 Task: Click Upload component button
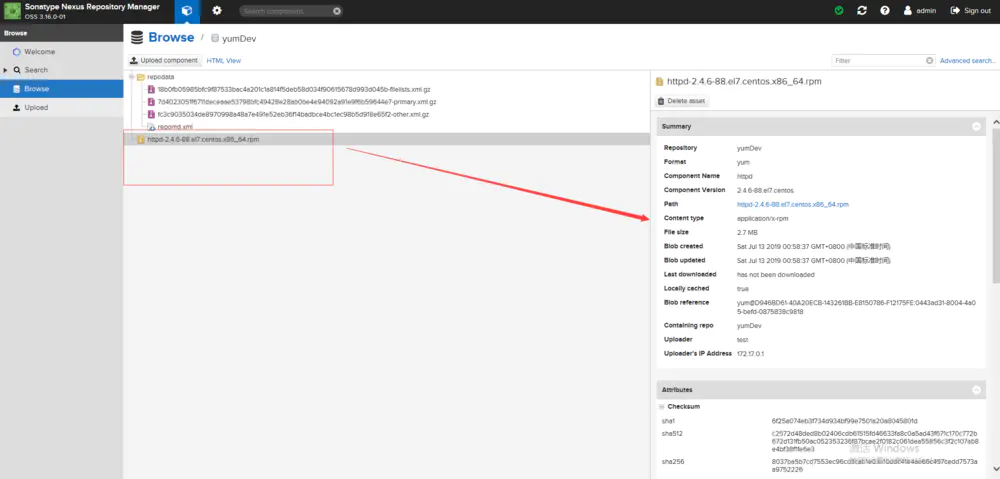click(x=164, y=61)
